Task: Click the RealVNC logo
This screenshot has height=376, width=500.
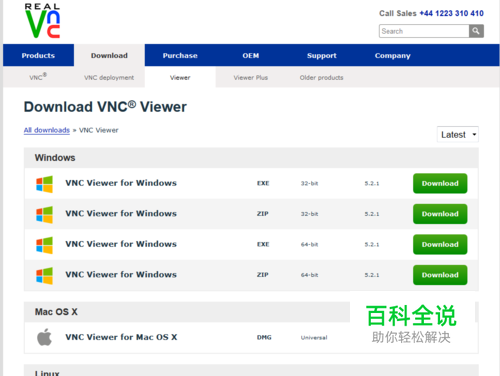Action: (x=43, y=21)
